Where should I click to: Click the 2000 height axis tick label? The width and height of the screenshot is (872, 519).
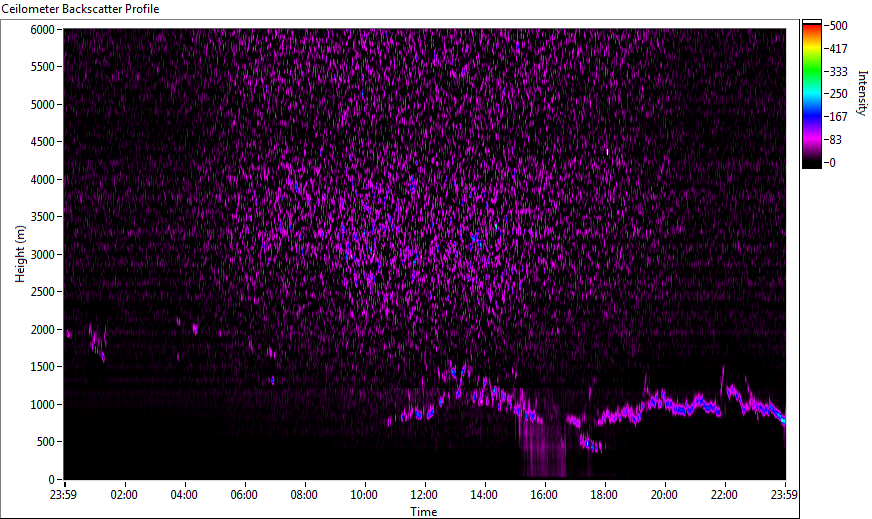(x=42, y=330)
